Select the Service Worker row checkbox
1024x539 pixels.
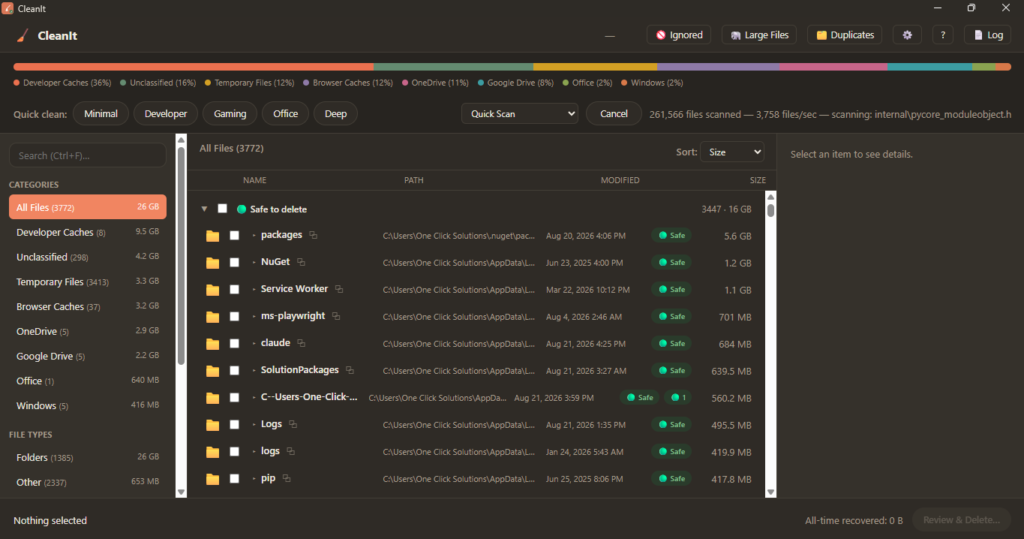click(x=234, y=289)
